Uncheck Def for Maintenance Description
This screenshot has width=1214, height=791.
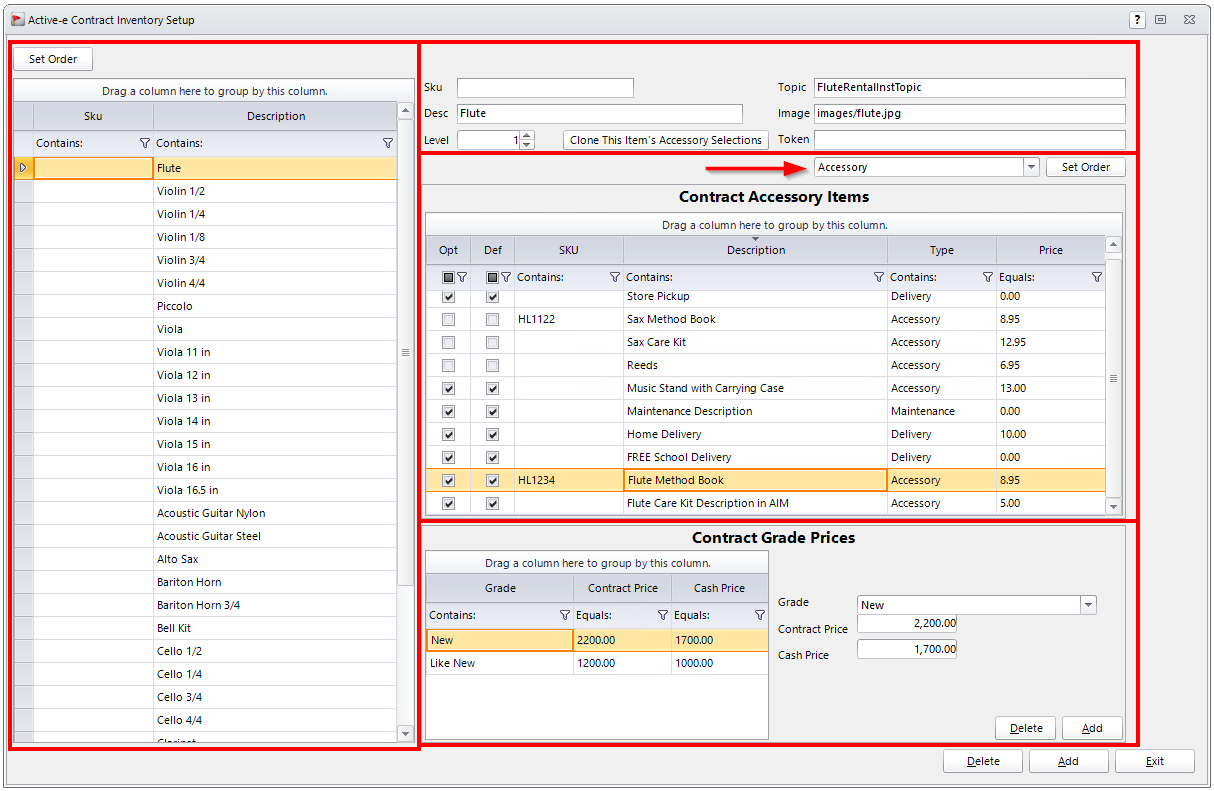coord(492,411)
